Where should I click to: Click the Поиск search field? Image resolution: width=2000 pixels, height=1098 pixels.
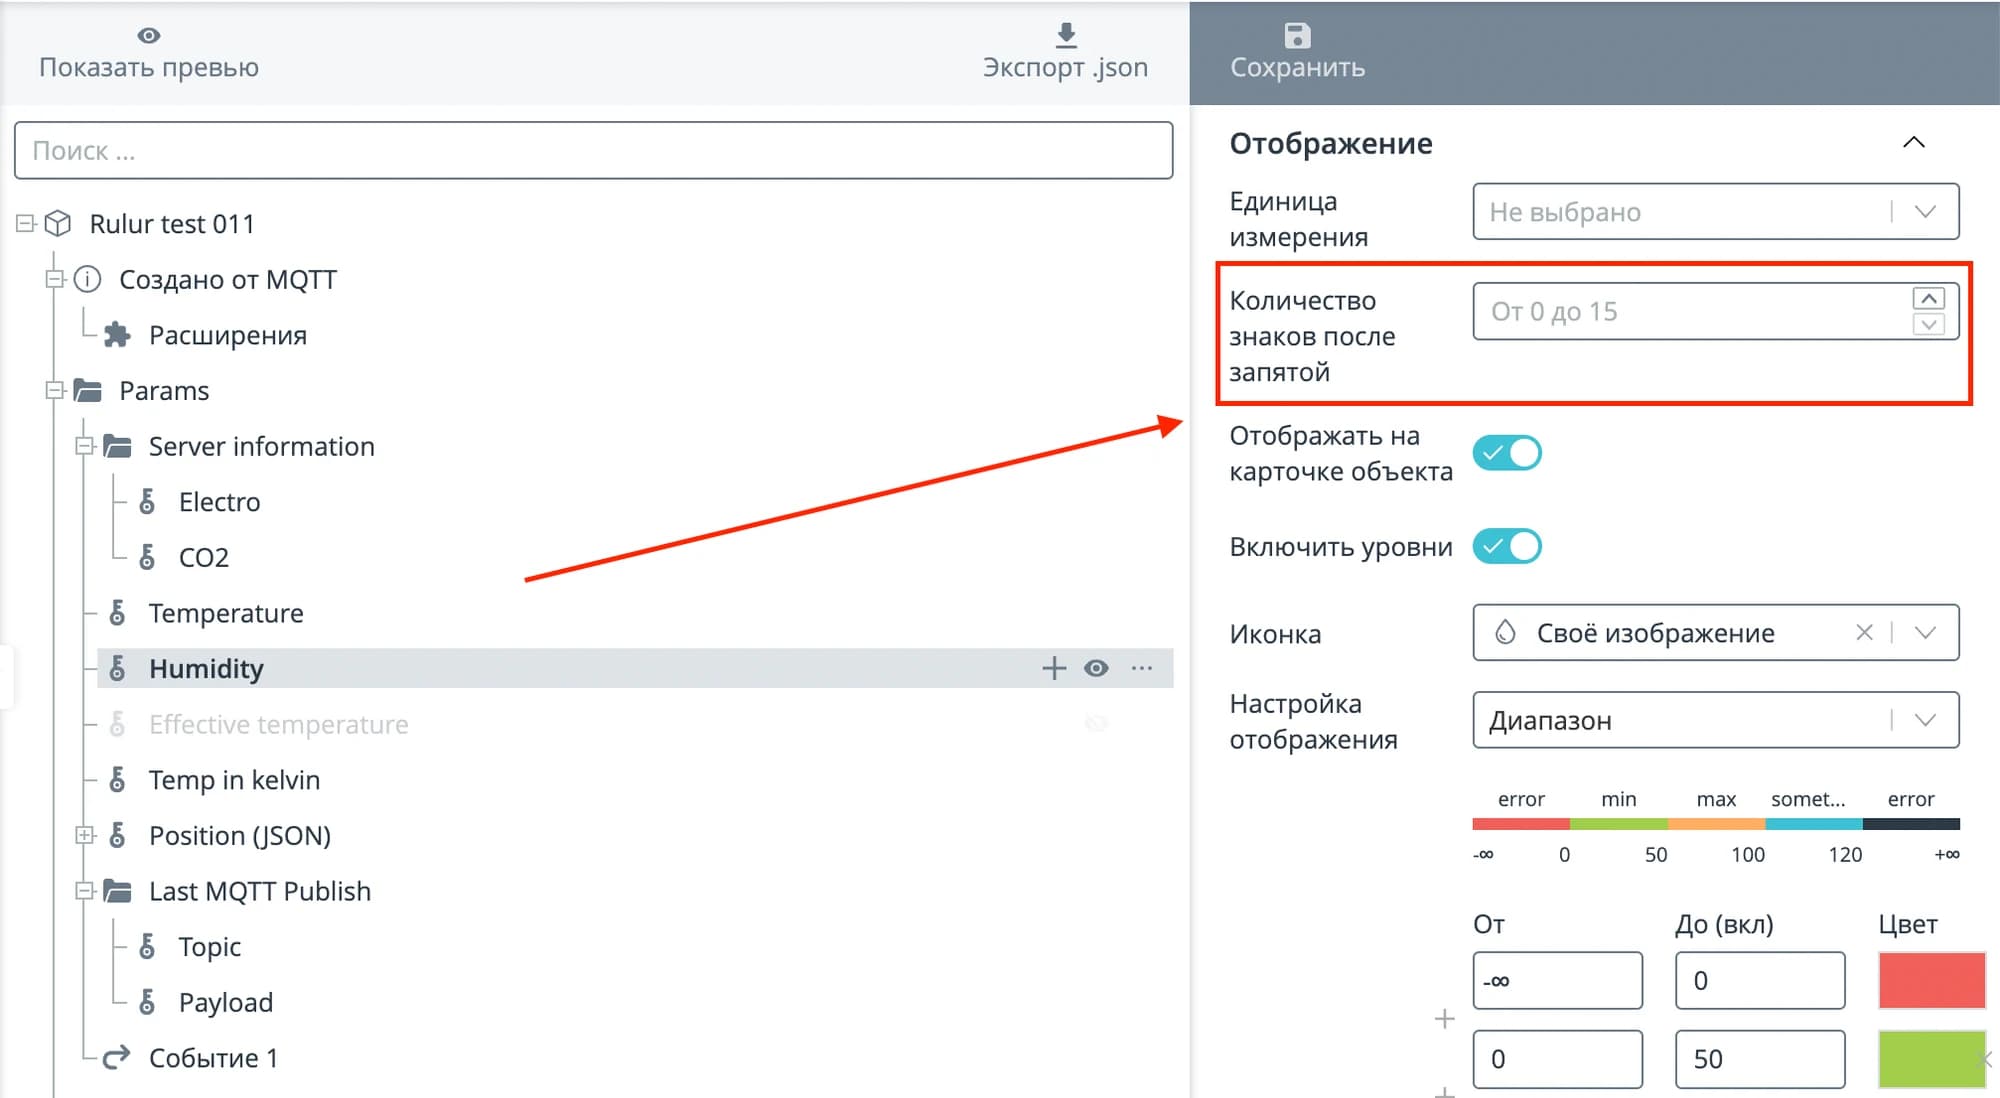point(593,151)
